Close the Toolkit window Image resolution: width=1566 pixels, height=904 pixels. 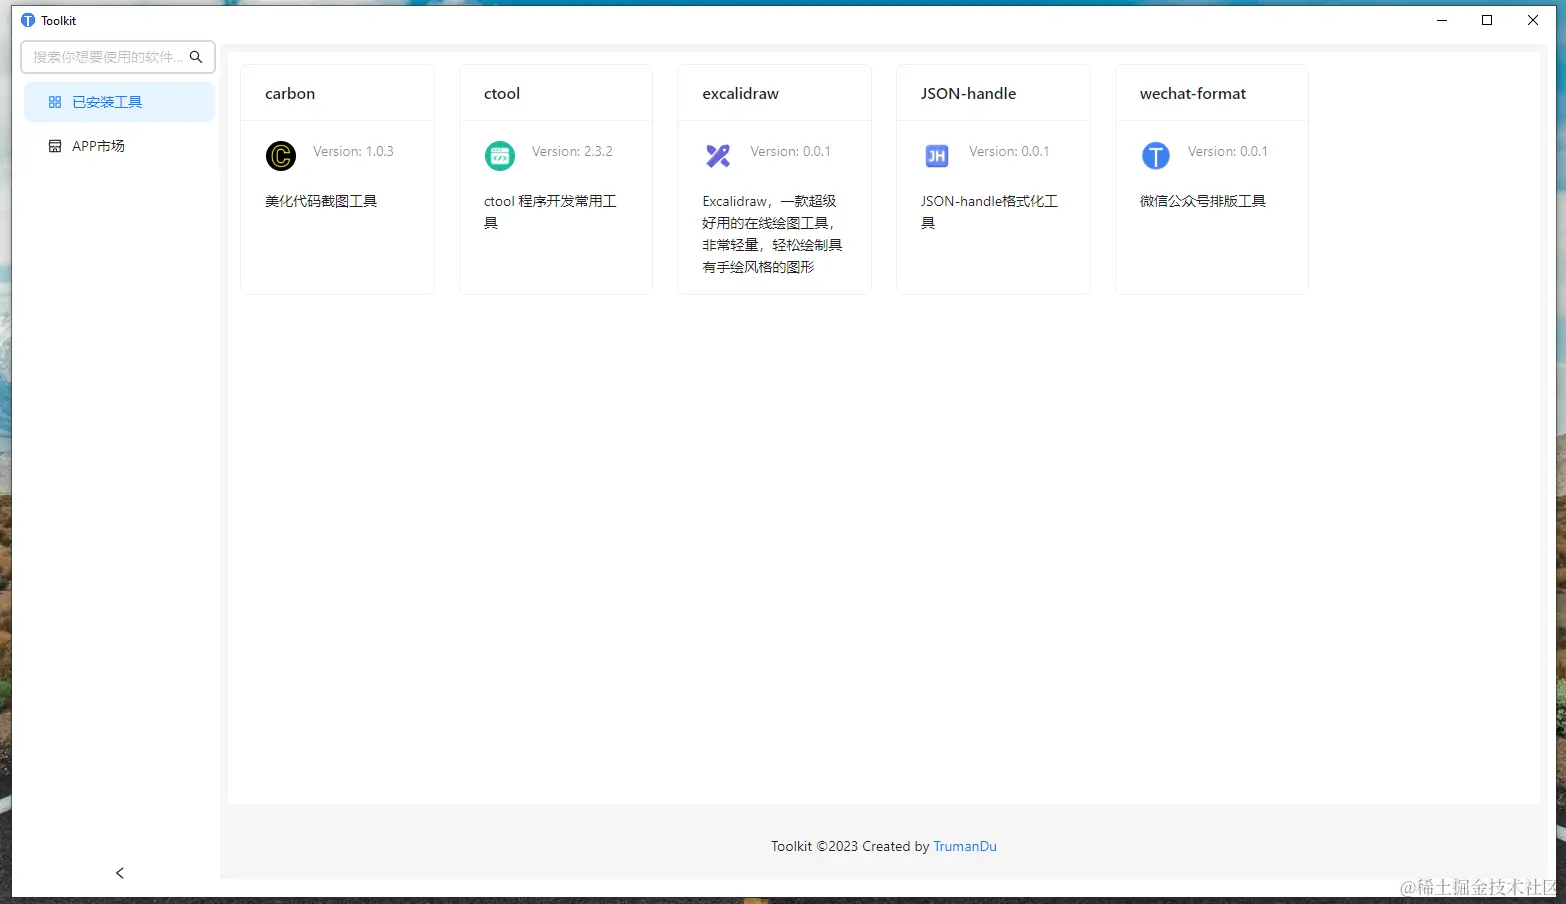(x=1533, y=20)
